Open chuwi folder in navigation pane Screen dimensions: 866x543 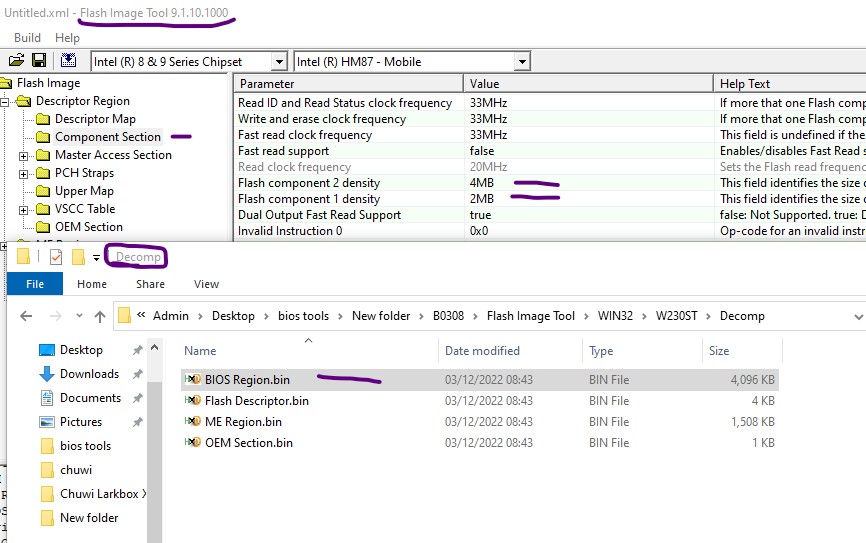click(x=76, y=470)
